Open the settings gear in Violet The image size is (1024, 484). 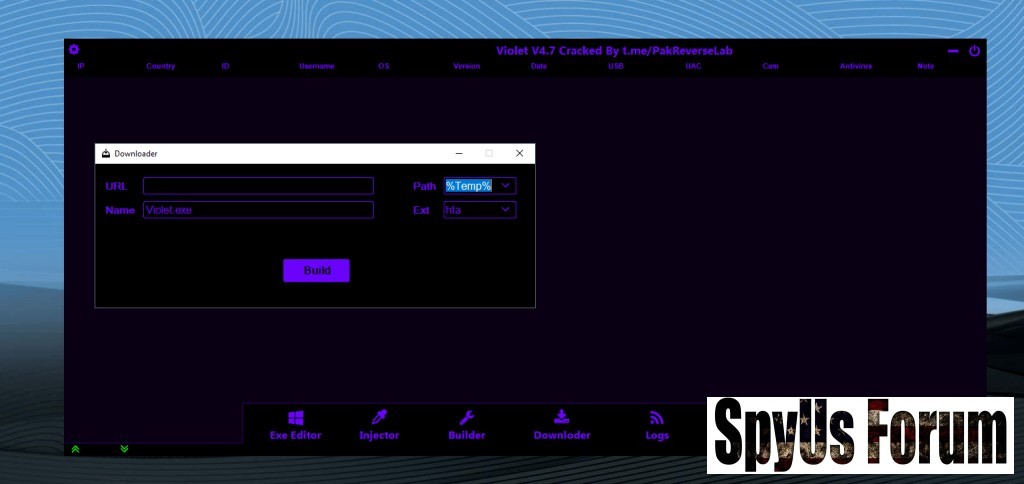coord(73,50)
